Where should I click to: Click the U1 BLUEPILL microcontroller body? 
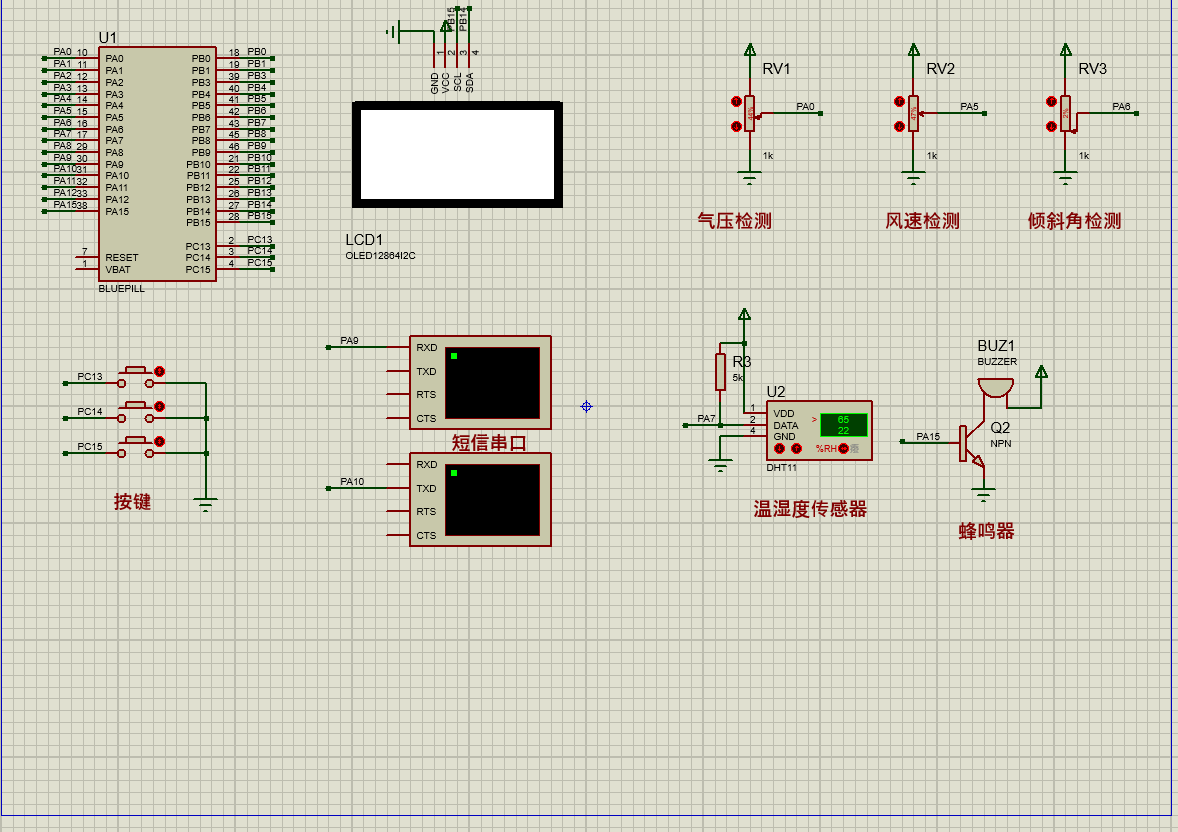[157, 164]
